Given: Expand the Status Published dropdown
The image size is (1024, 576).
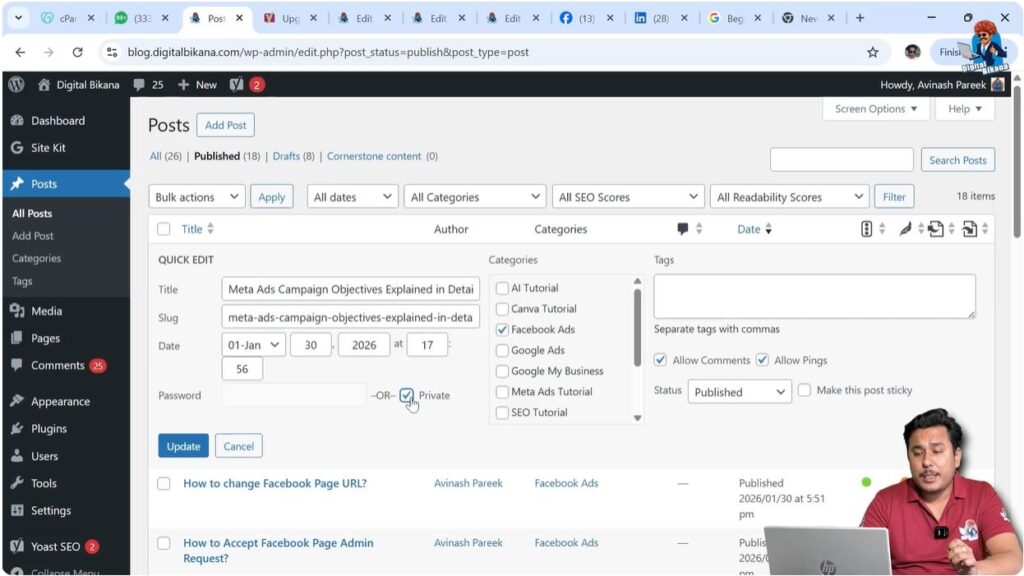Looking at the screenshot, I should pyautogui.click(x=739, y=392).
